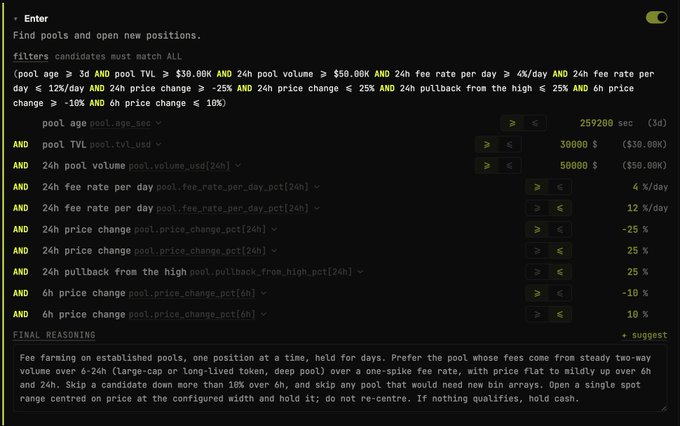This screenshot has height=426, width=680.
Task: Select ≤ operator on -10 % 6h price change row
Action: coord(560,293)
